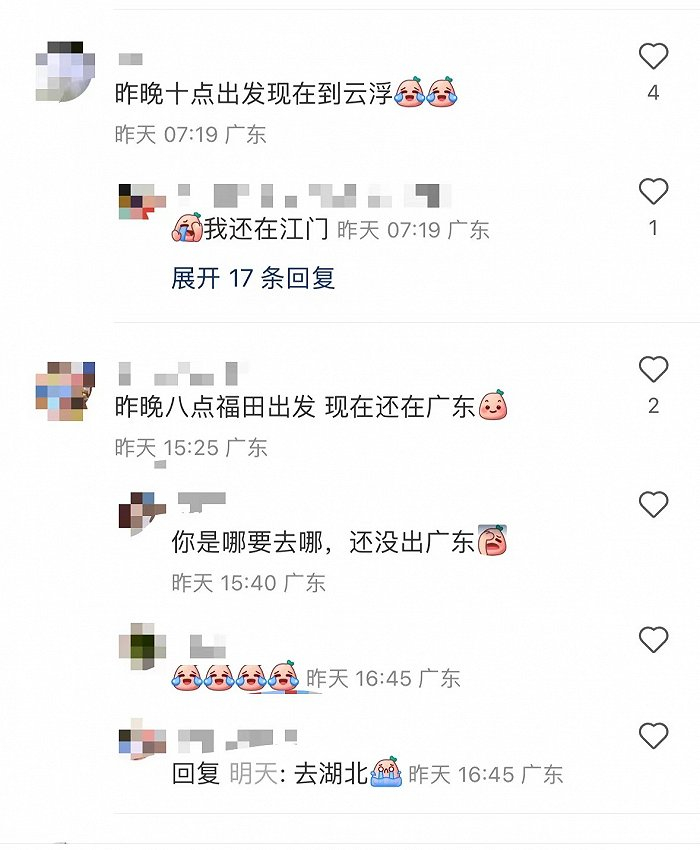Like the comment about arriving at 云浮
The height and width of the screenshot is (850, 700).
tap(653, 56)
